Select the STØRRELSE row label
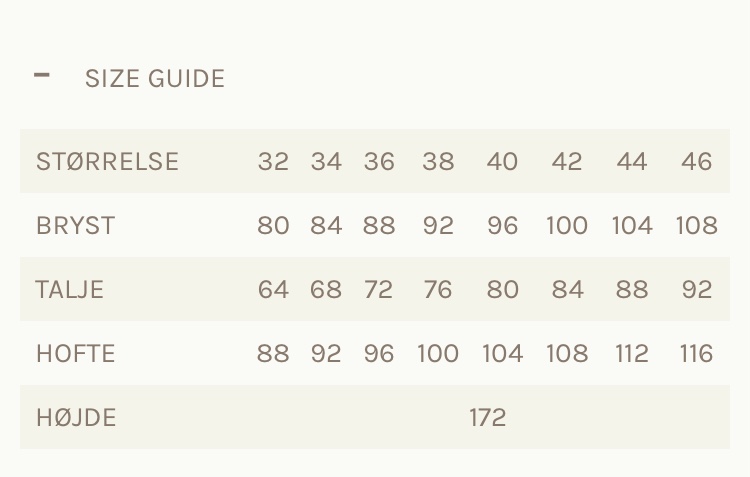Image resolution: width=750 pixels, height=477 pixels. click(108, 161)
